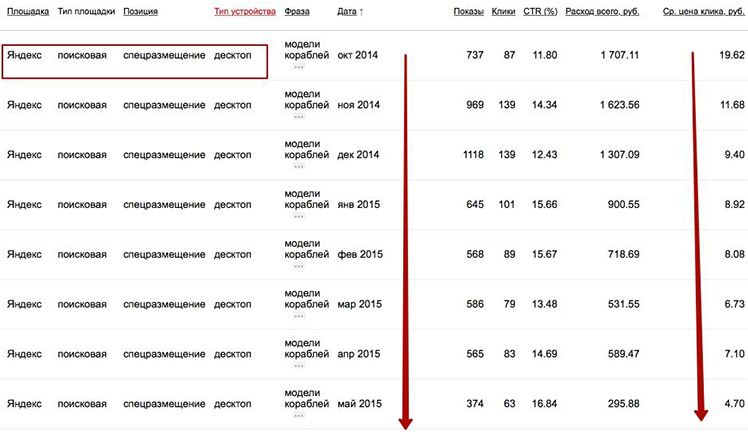Click average click price 8.08
This screenshot has width=748, height=438.
pyautogui.click(x=735, y=254)
